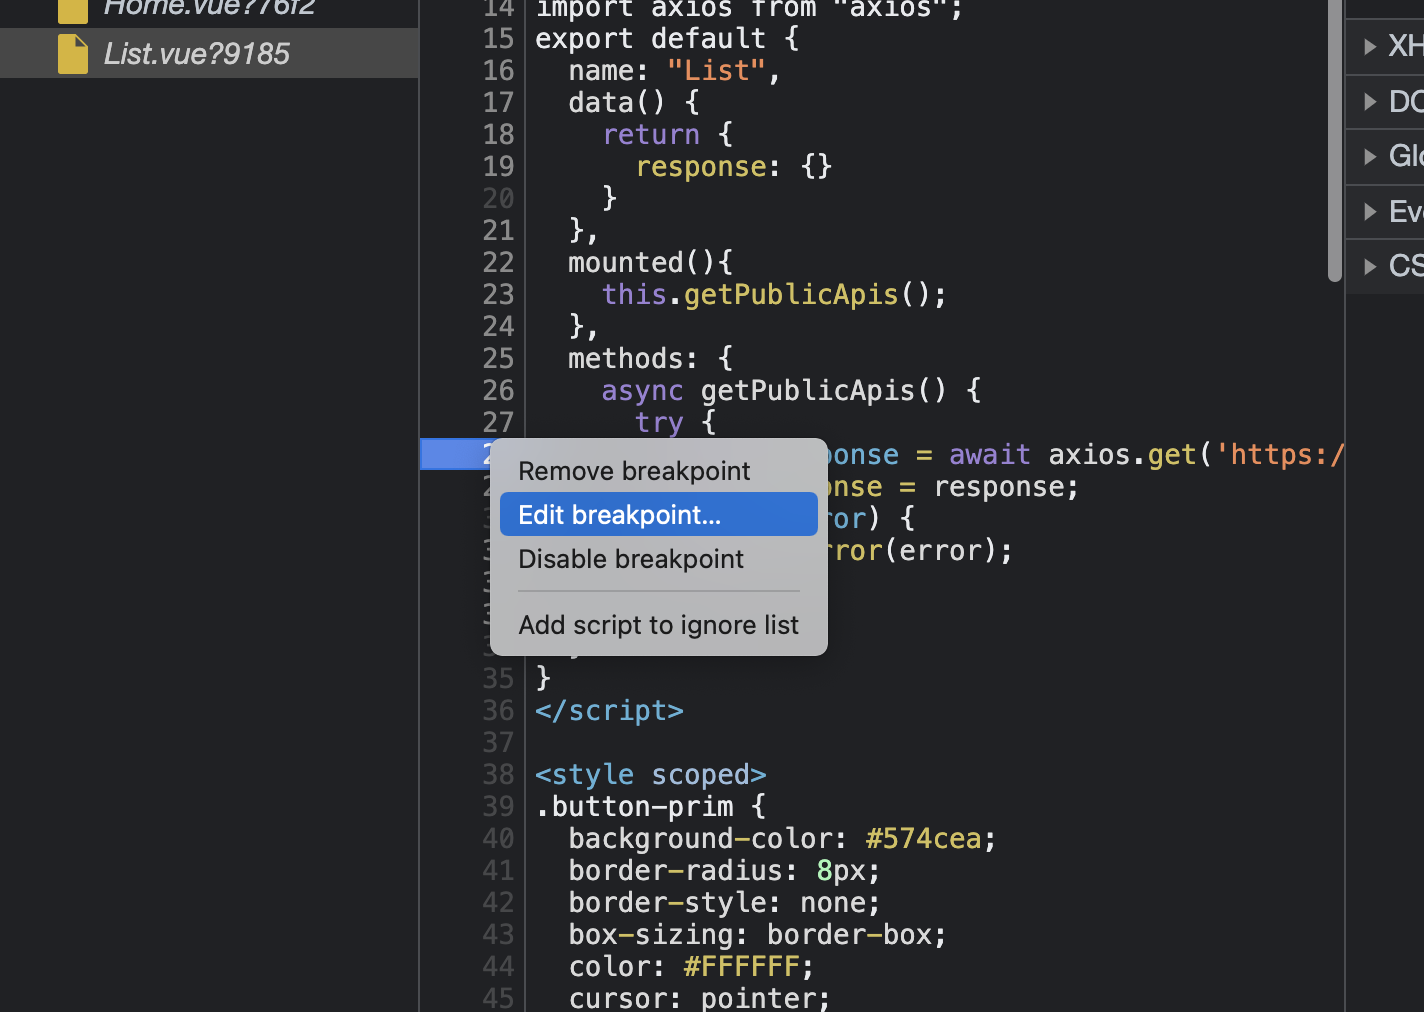The height and width of the screenshot is (1012, 1424).
Task: Click line number 27 in gutter
Action: tap(498, 422)
